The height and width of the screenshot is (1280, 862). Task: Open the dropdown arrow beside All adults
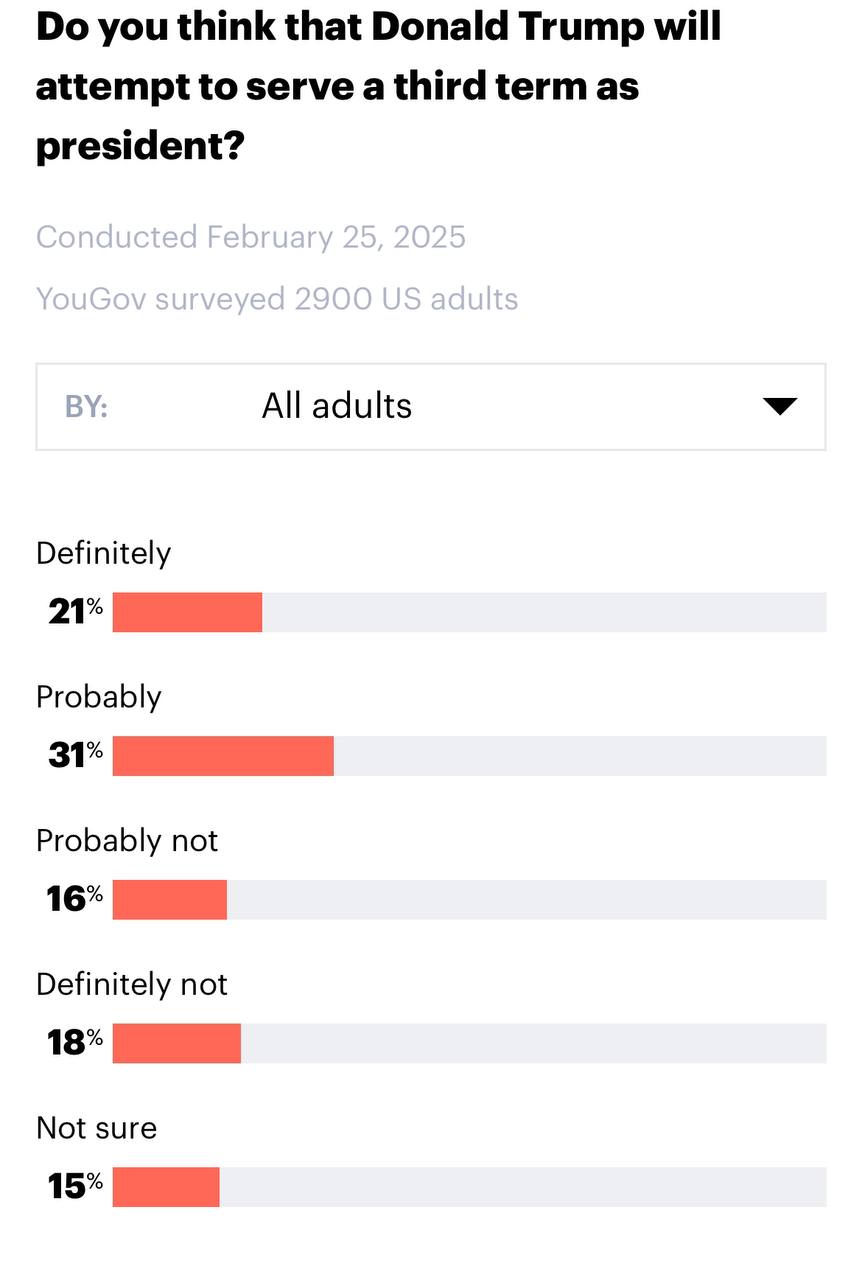[779, 406]
